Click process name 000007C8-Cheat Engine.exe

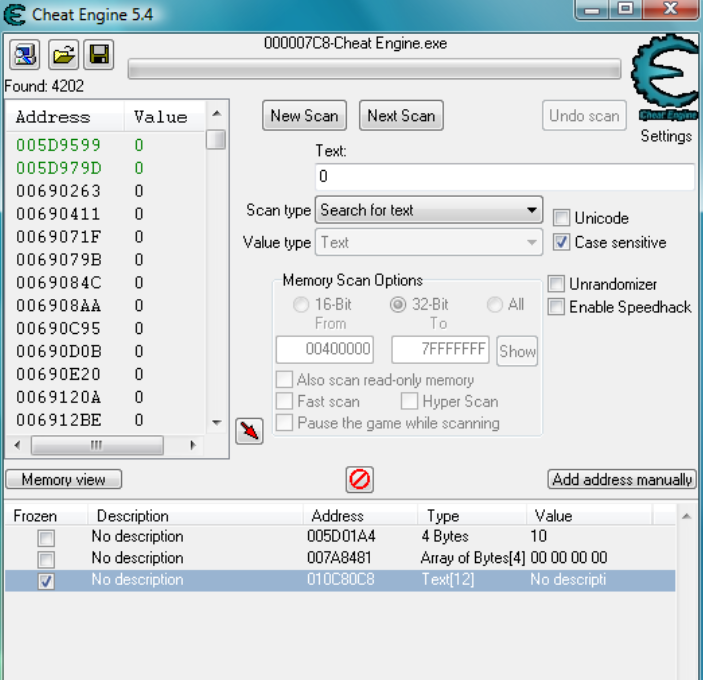(x=355, y=43)
